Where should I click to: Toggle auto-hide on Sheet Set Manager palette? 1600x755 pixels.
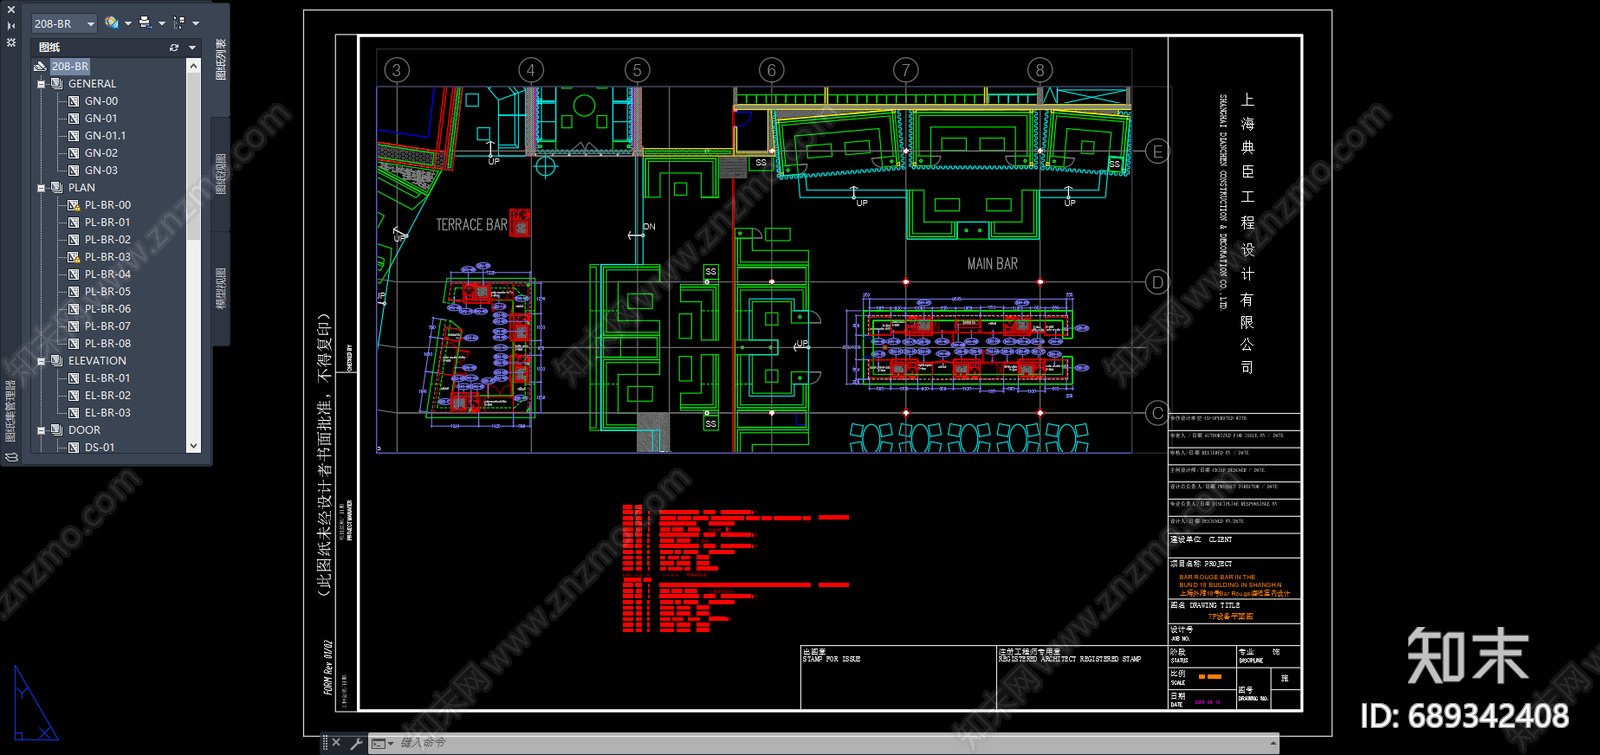[11, 27]
